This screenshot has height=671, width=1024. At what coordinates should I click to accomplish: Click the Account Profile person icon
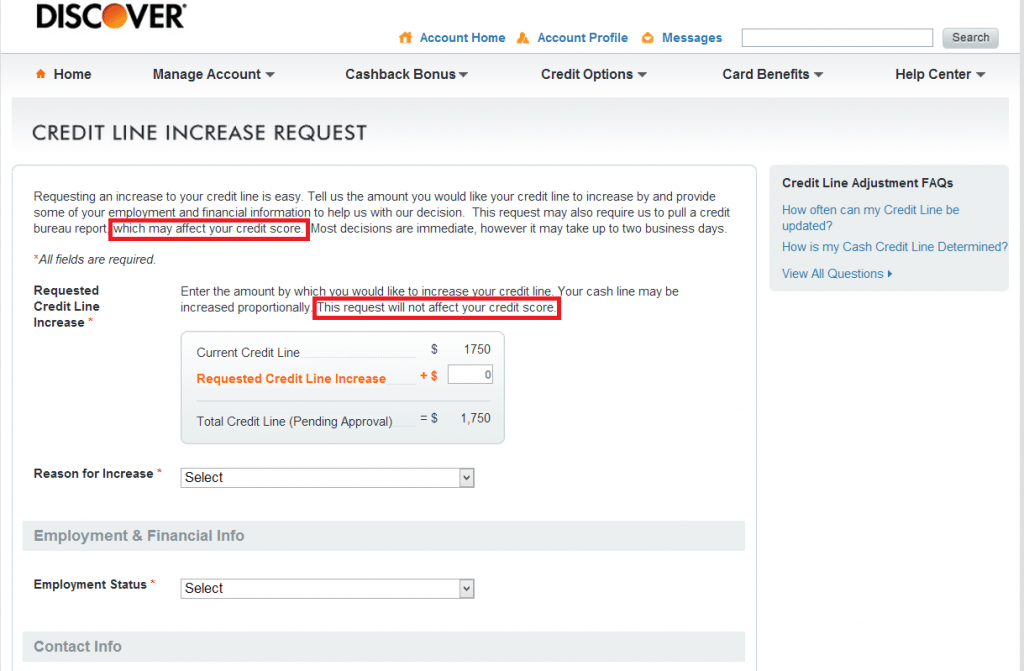click(523, 38)
